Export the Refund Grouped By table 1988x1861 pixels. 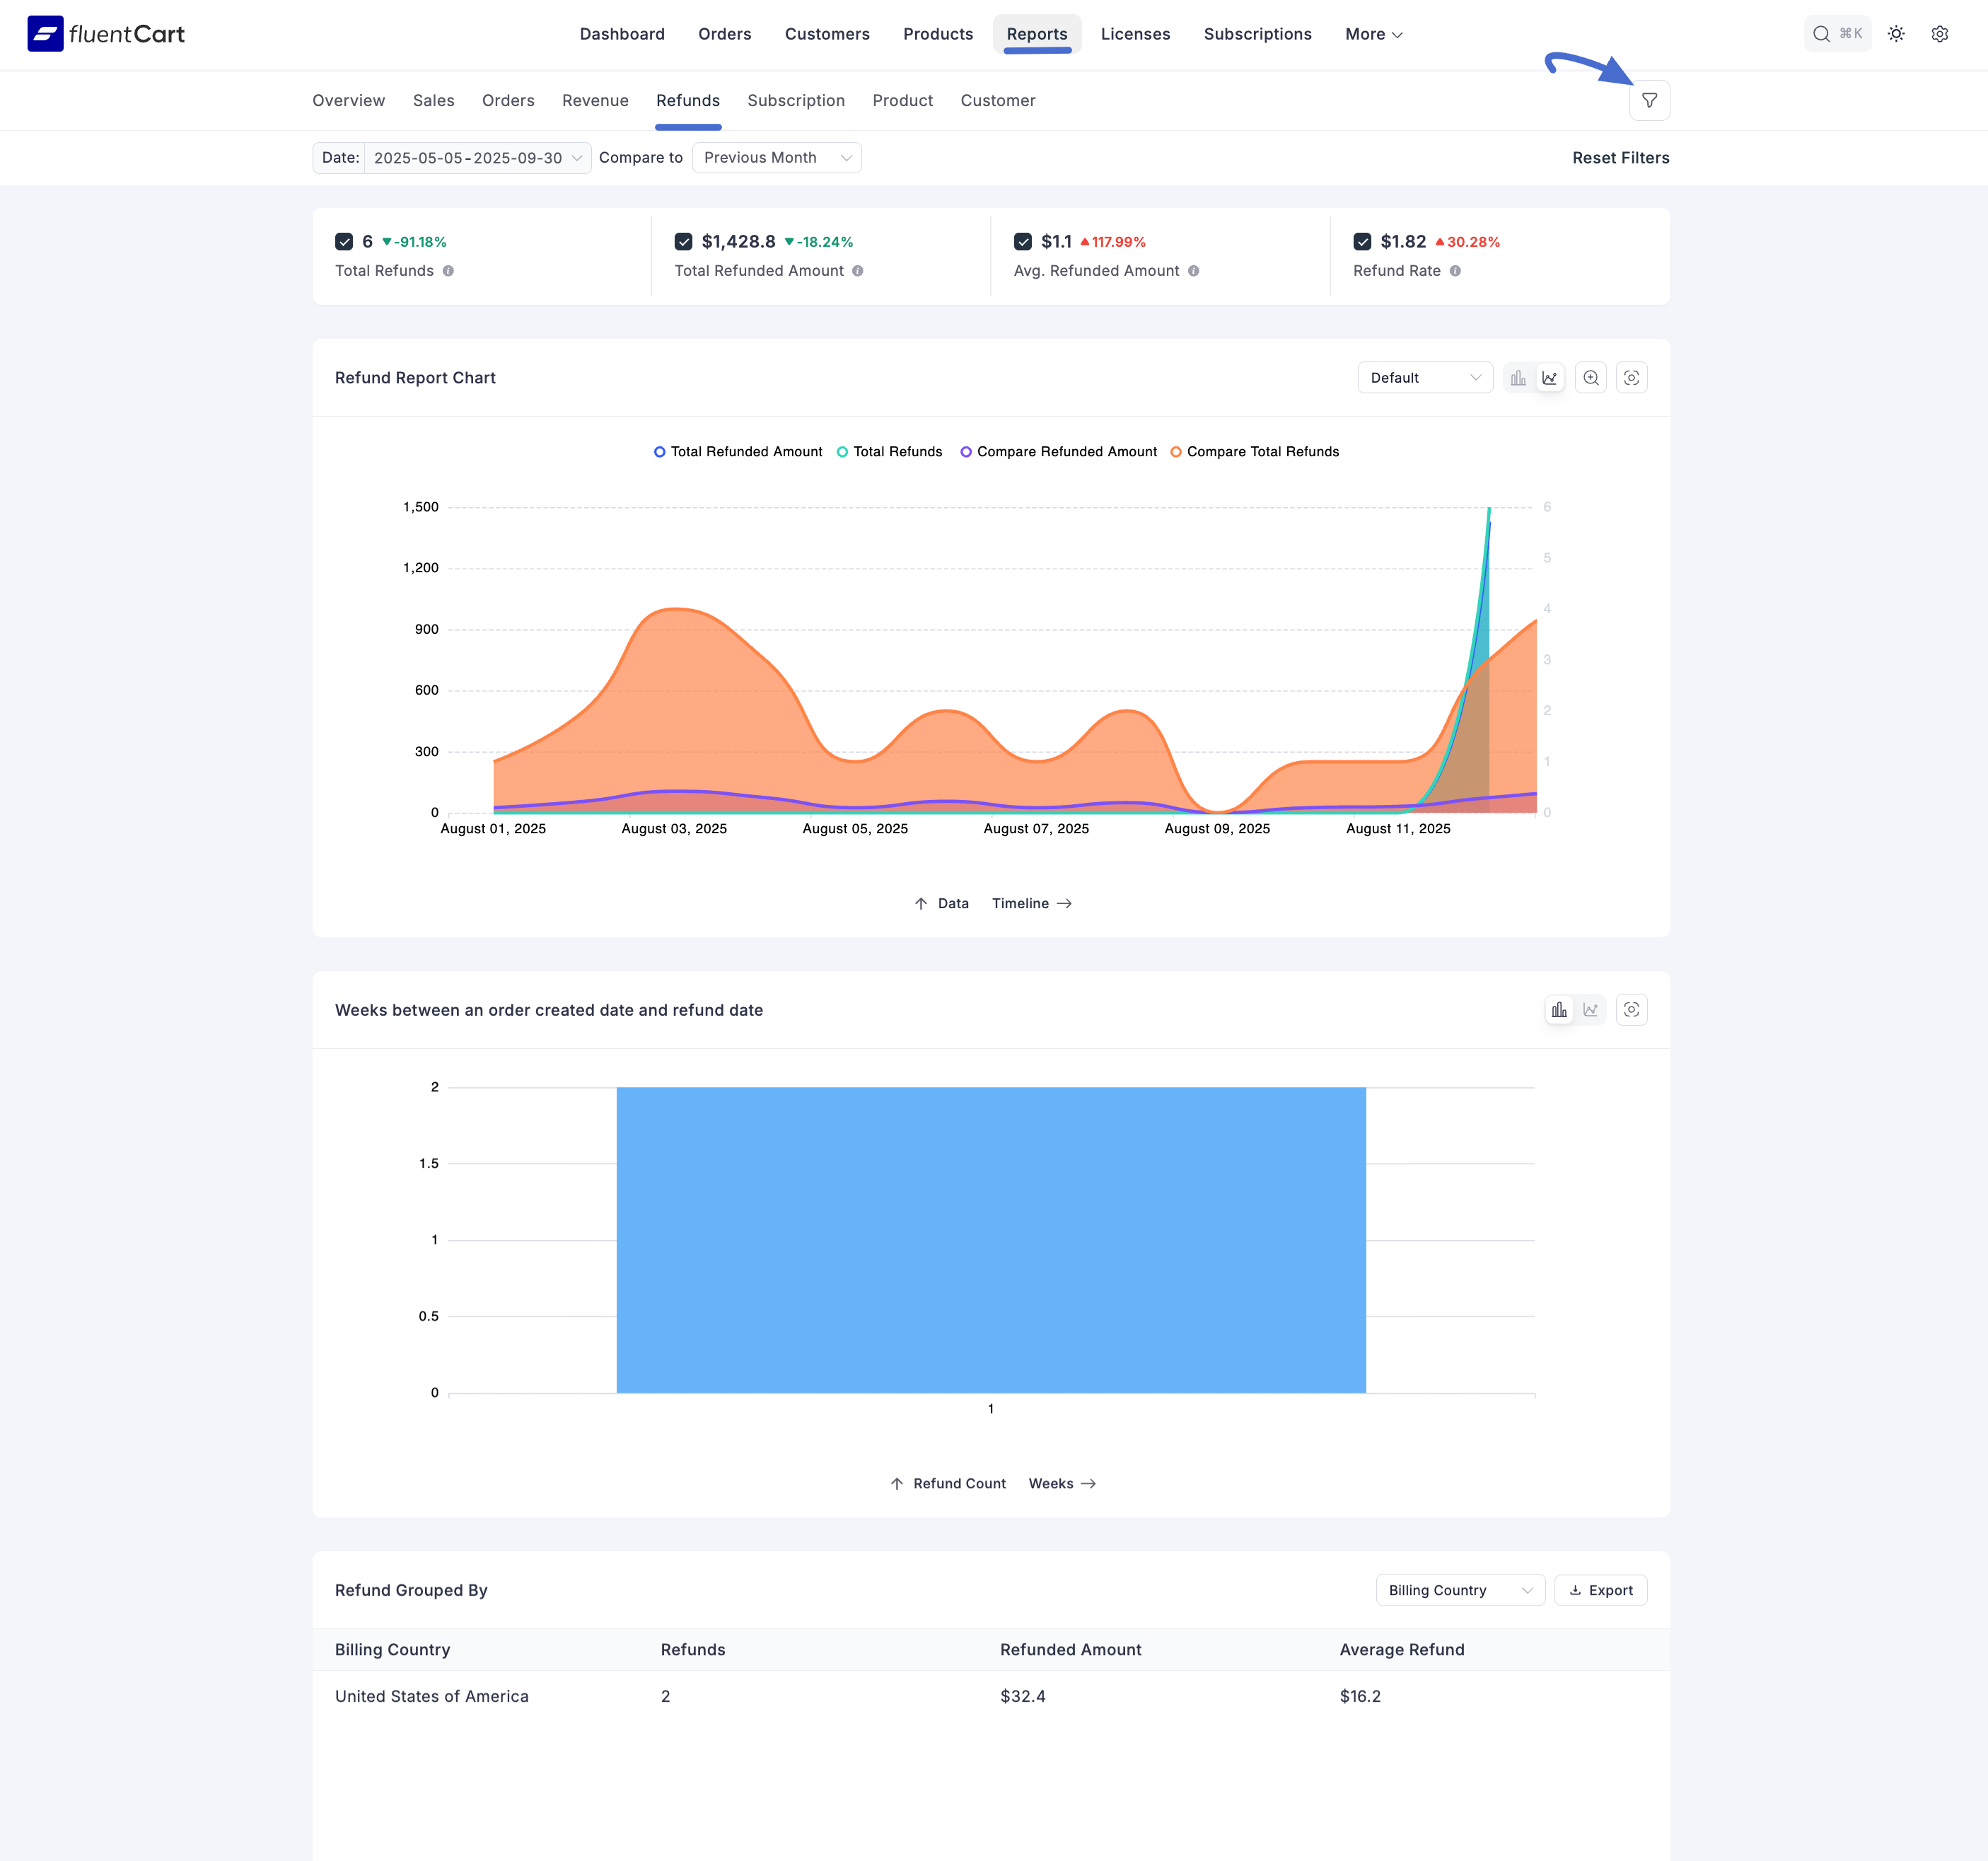coord(1600,1590)
